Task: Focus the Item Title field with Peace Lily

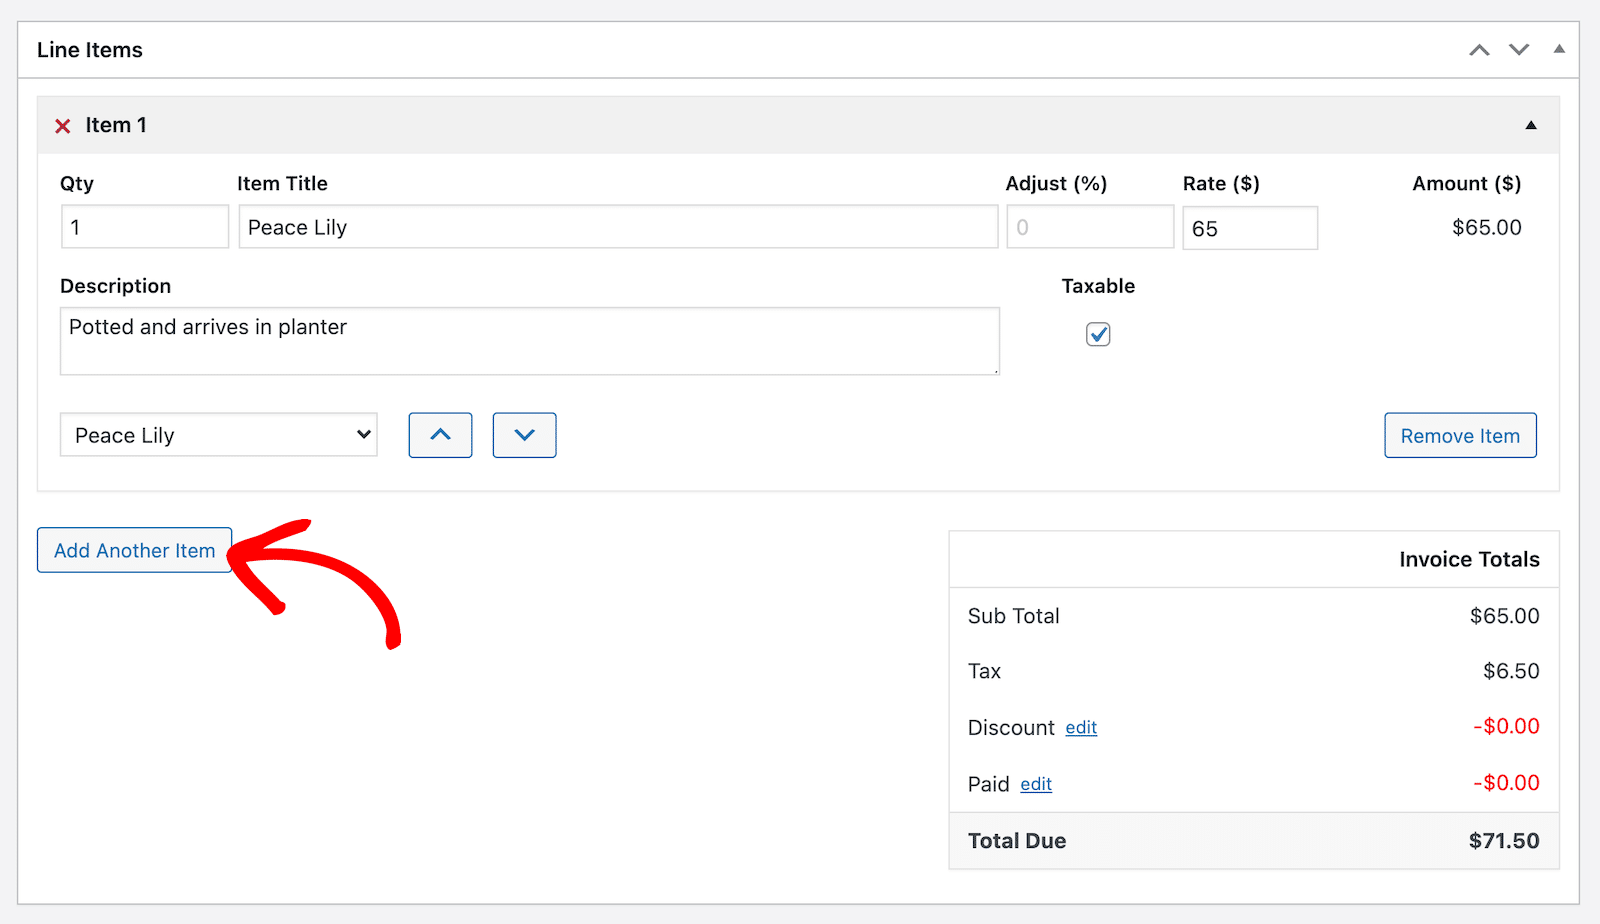Action: coord(618,227)
